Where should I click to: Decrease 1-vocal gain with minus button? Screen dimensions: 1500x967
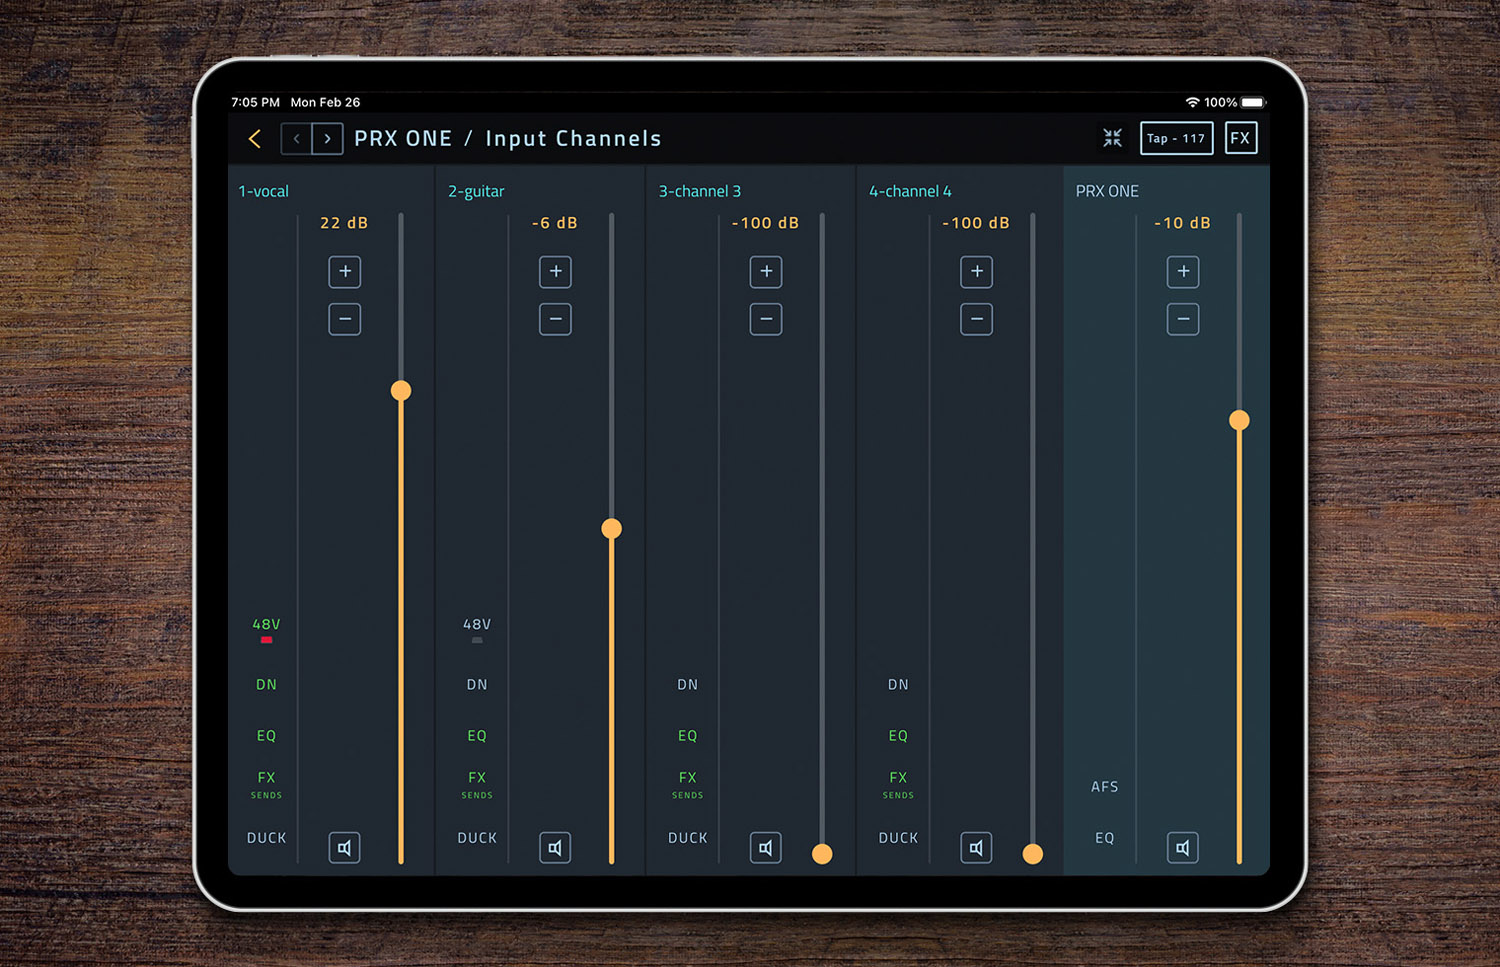pyautogui.click(x=345, y=319)
